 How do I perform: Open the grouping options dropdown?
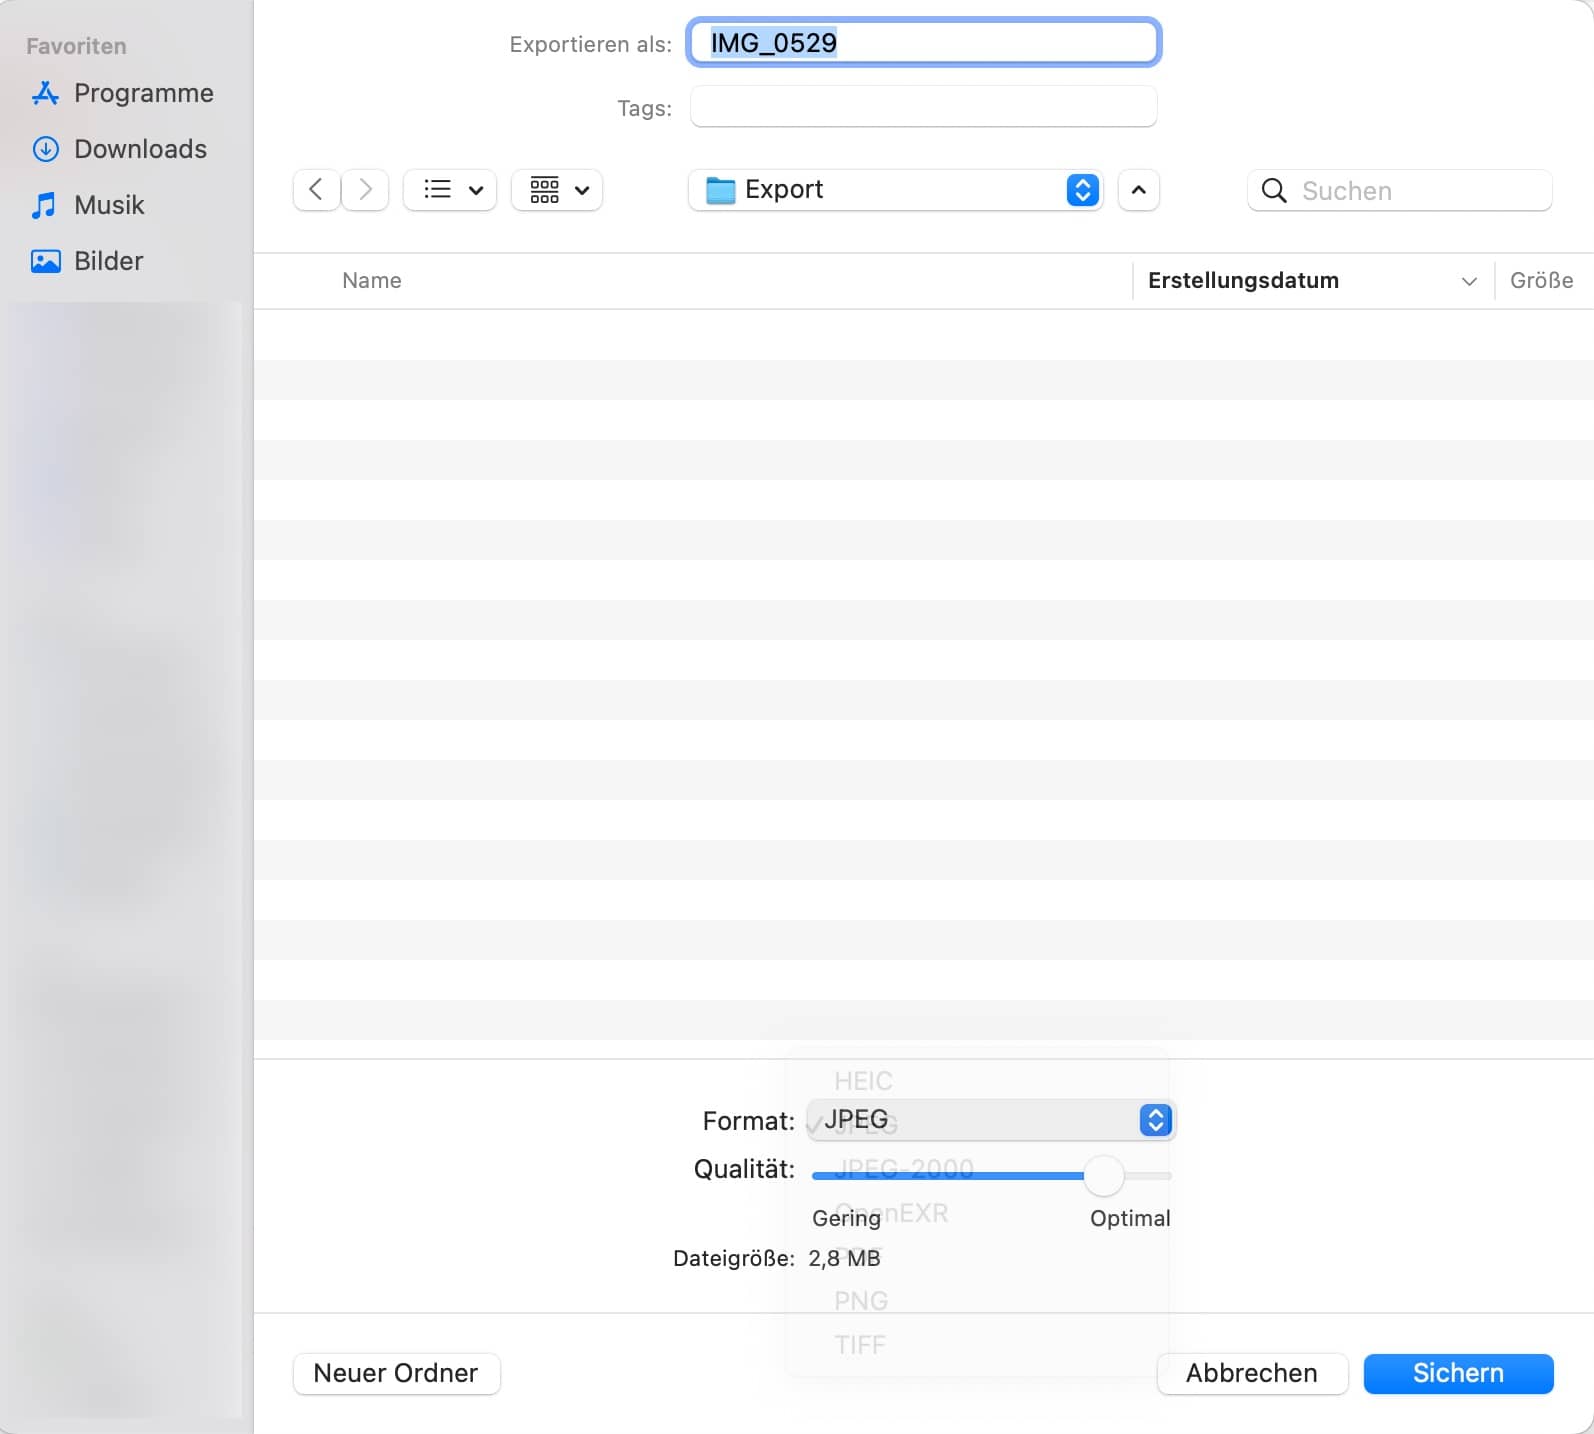557,189
